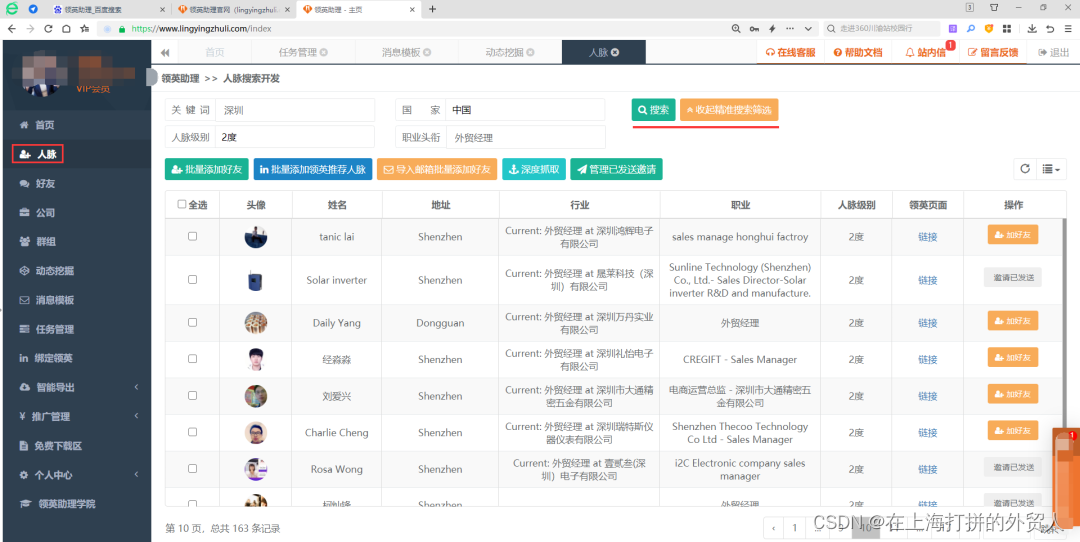The height and width of the screenshot is (542, 1080).
Task: Open the saved passwords key icon
Action: [x=755, y=29]
